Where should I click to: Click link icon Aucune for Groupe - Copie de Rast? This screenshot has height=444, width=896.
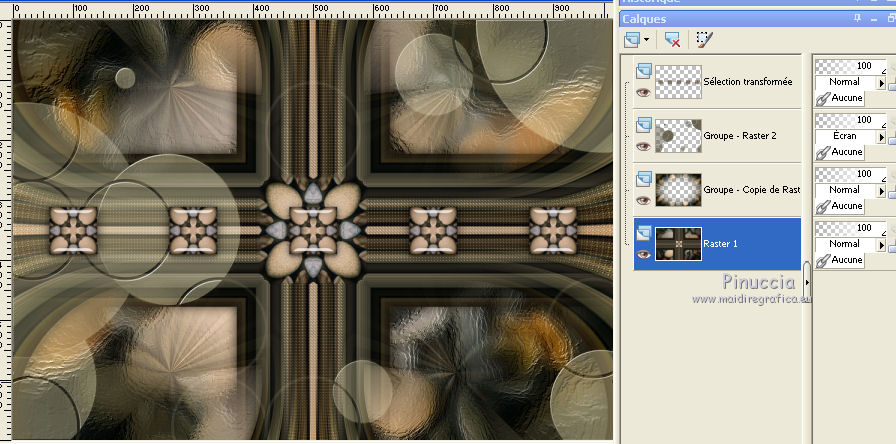tap(839, 206)
